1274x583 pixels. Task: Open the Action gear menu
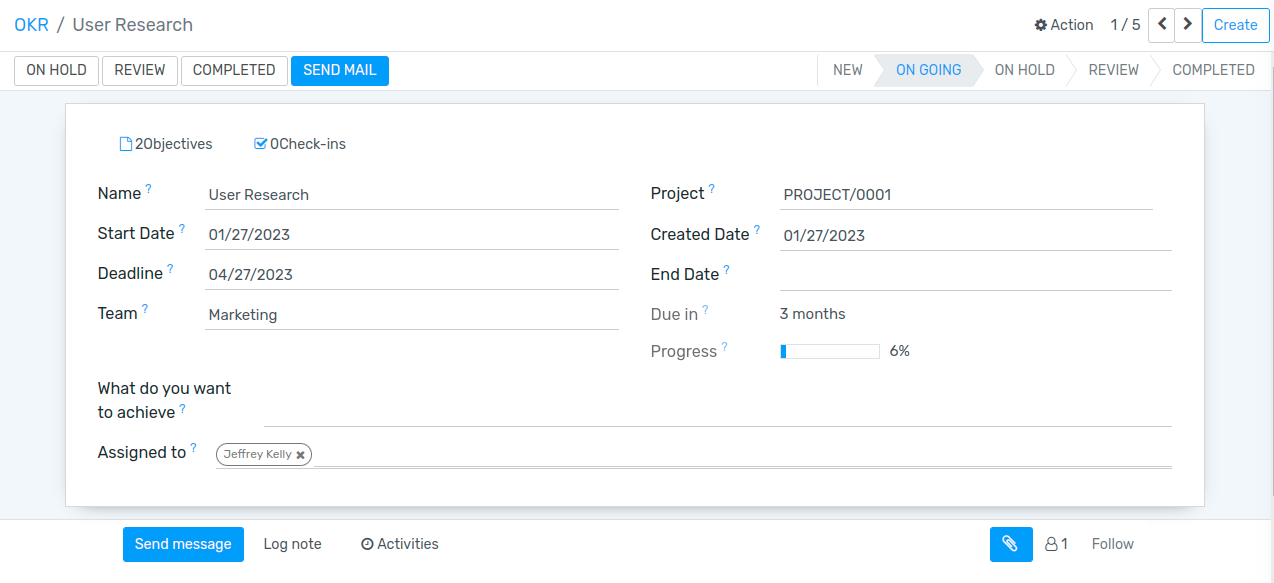coord(1063,25)
